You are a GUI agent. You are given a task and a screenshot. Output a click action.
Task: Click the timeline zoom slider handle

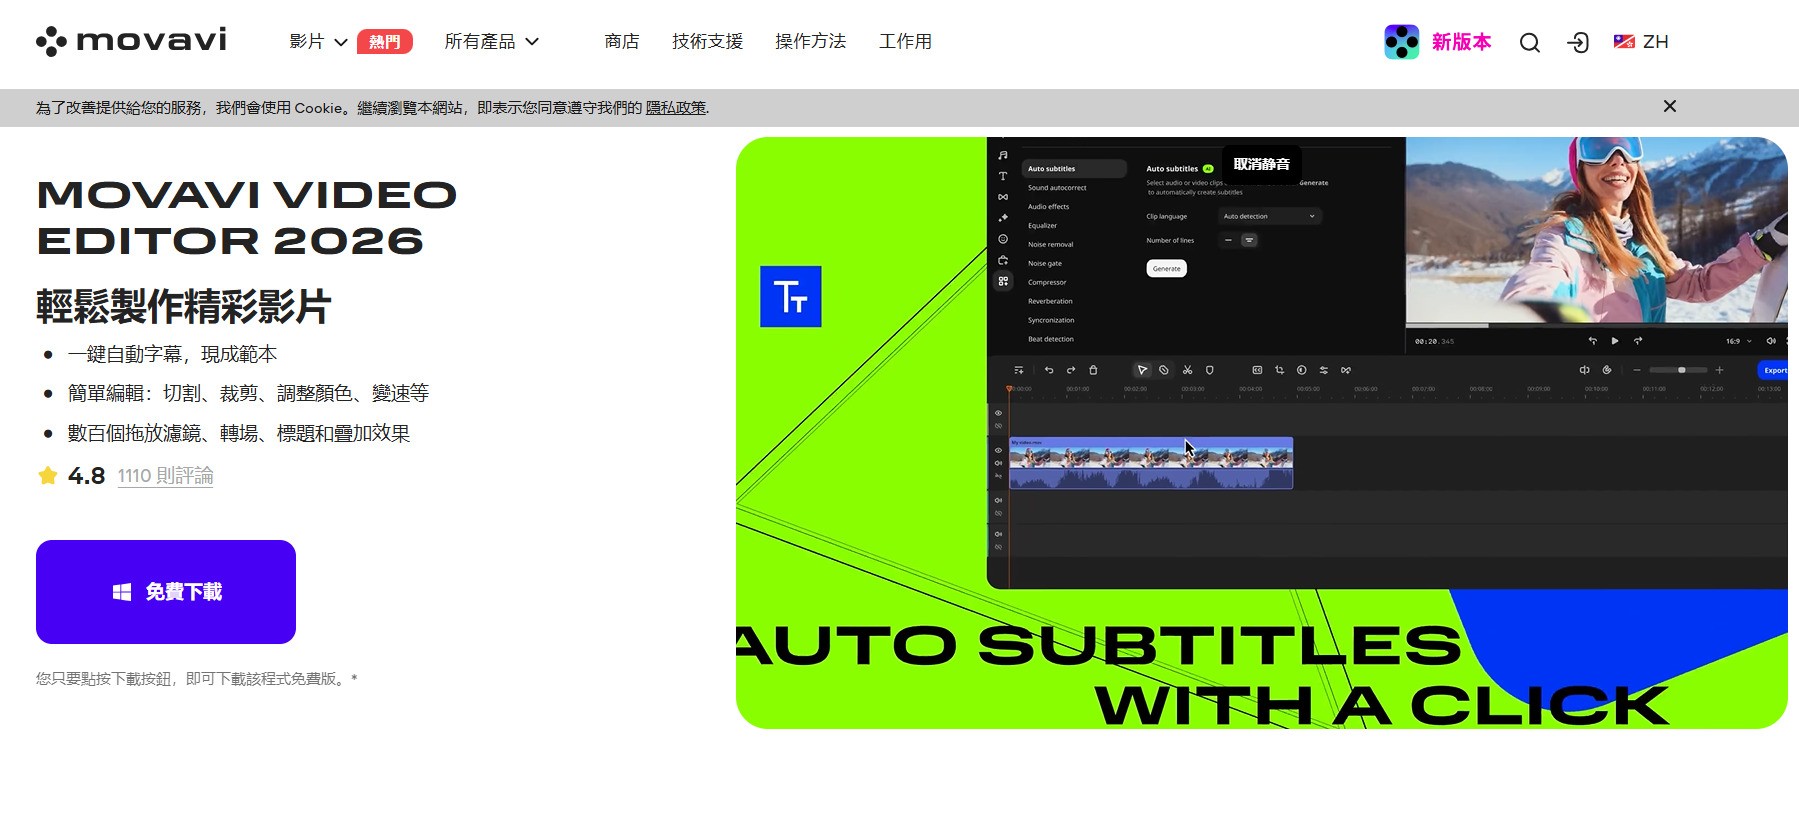(x=1682, y=370)
